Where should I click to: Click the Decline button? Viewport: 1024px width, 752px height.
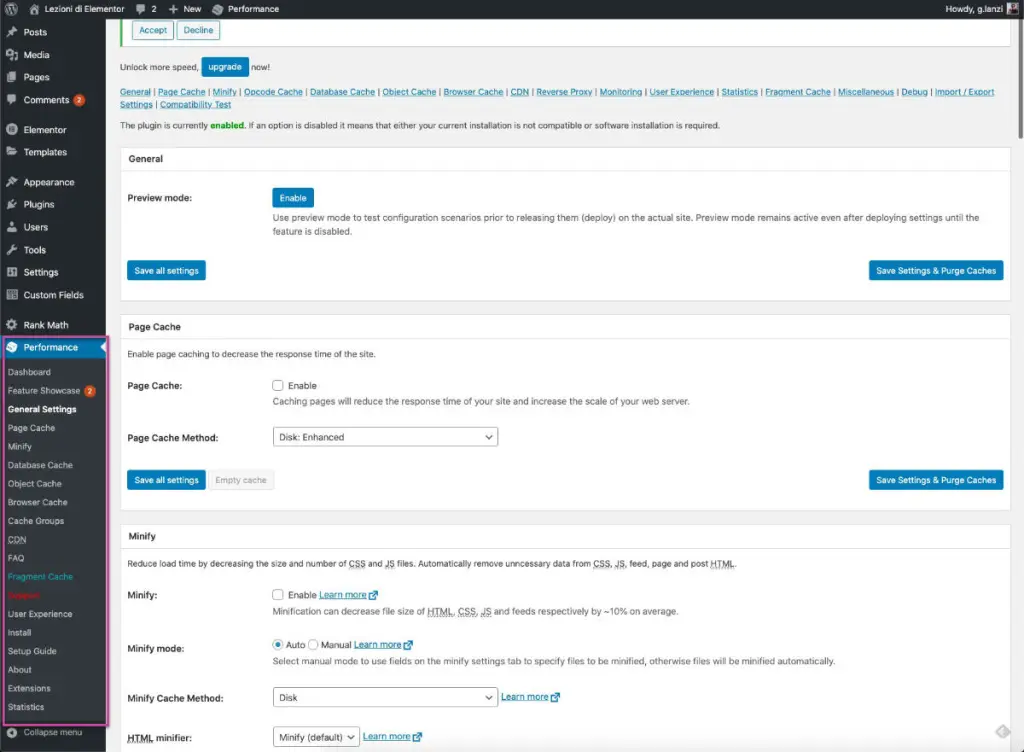(199, 30)
